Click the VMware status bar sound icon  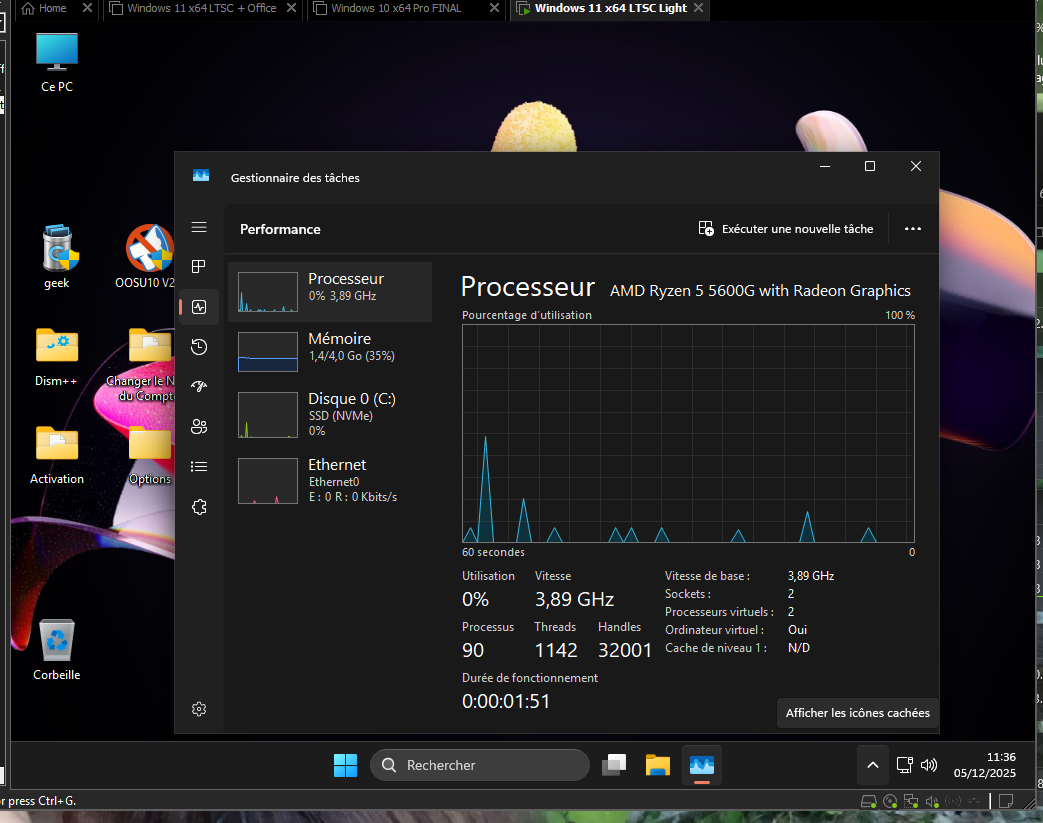pyautogui.click(x=933, y=802)
